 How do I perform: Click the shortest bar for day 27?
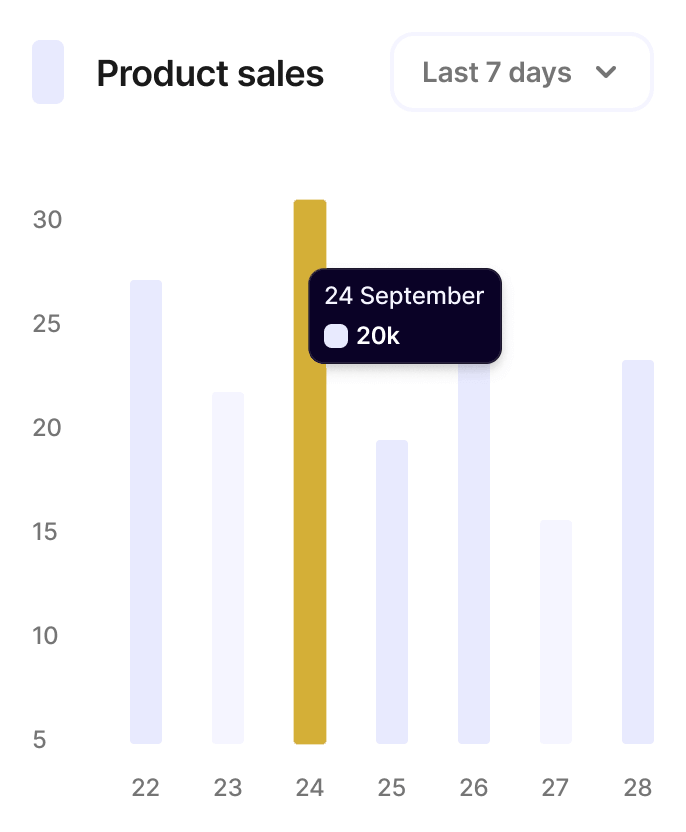[556, 631]
